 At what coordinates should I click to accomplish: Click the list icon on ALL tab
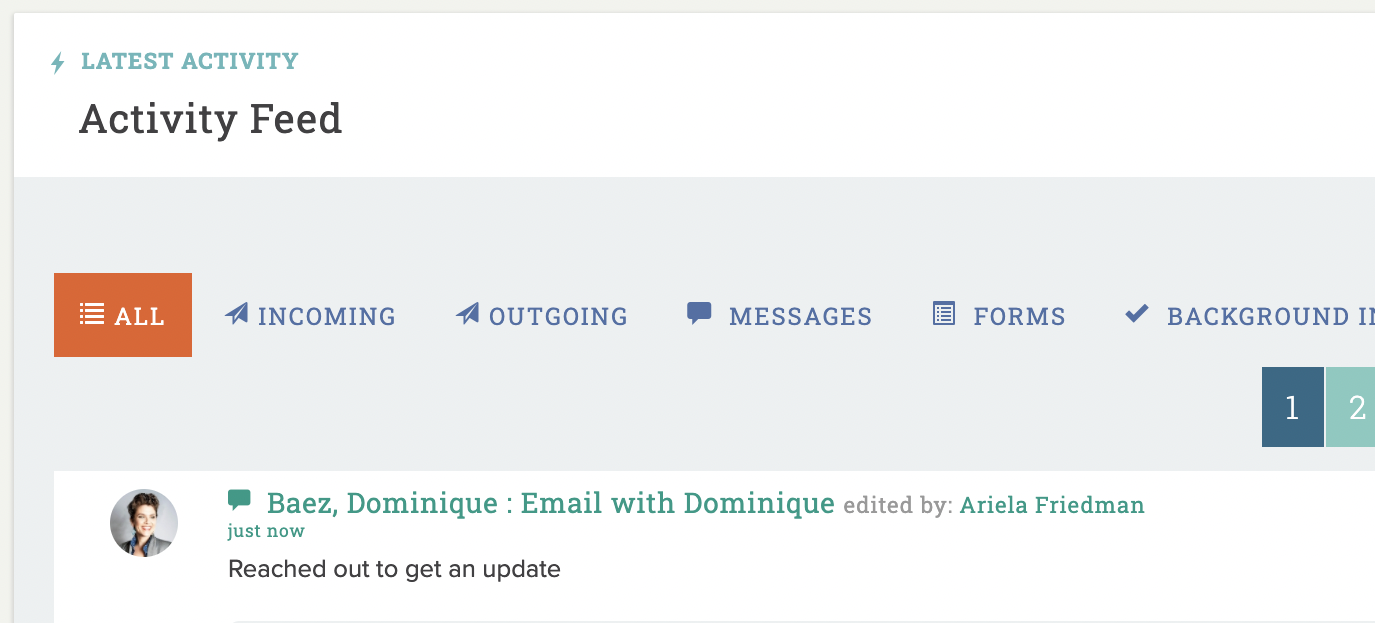click(x=92, y=314)
